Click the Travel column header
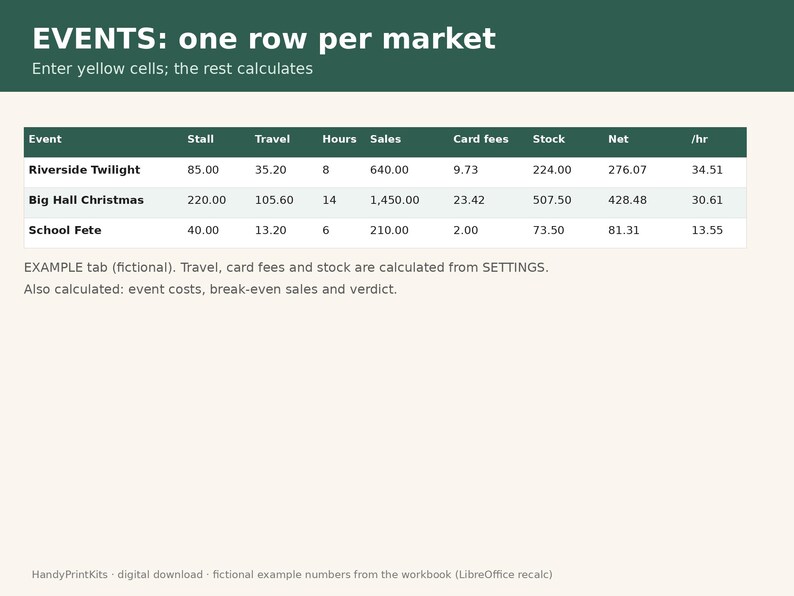This screenshot has width=794, height=596. tap(272, 139)
